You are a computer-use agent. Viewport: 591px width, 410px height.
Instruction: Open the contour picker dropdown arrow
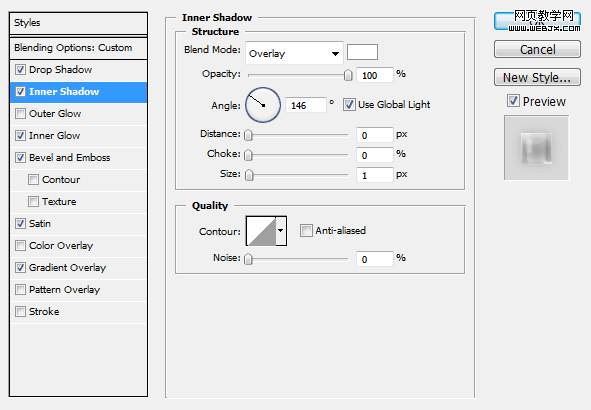281,231
